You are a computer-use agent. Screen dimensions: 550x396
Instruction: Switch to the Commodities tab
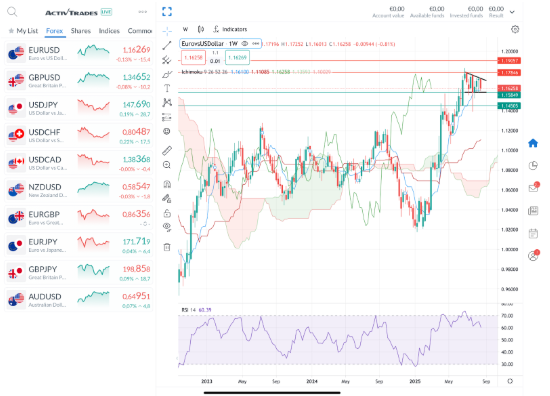140,31
